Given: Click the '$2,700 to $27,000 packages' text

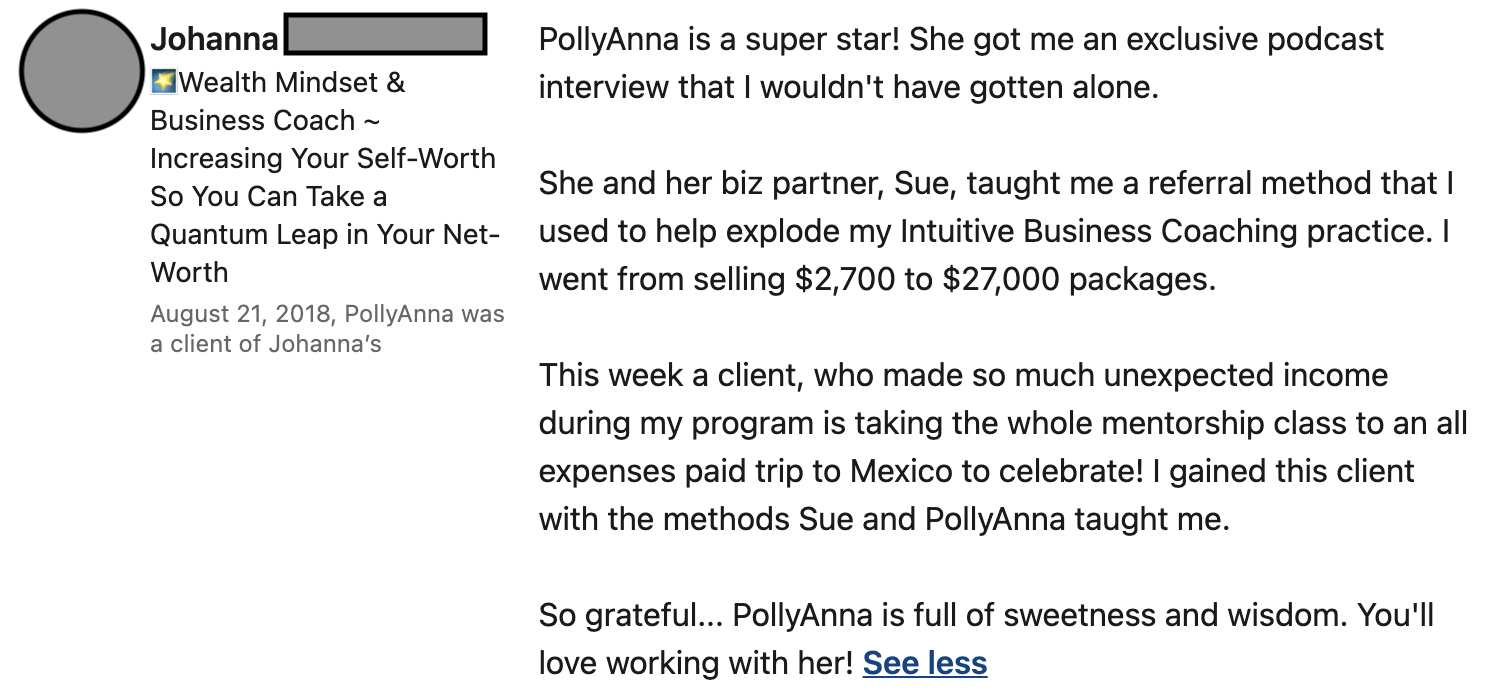Looking at the screenshot, I should tap(1005, 279).
